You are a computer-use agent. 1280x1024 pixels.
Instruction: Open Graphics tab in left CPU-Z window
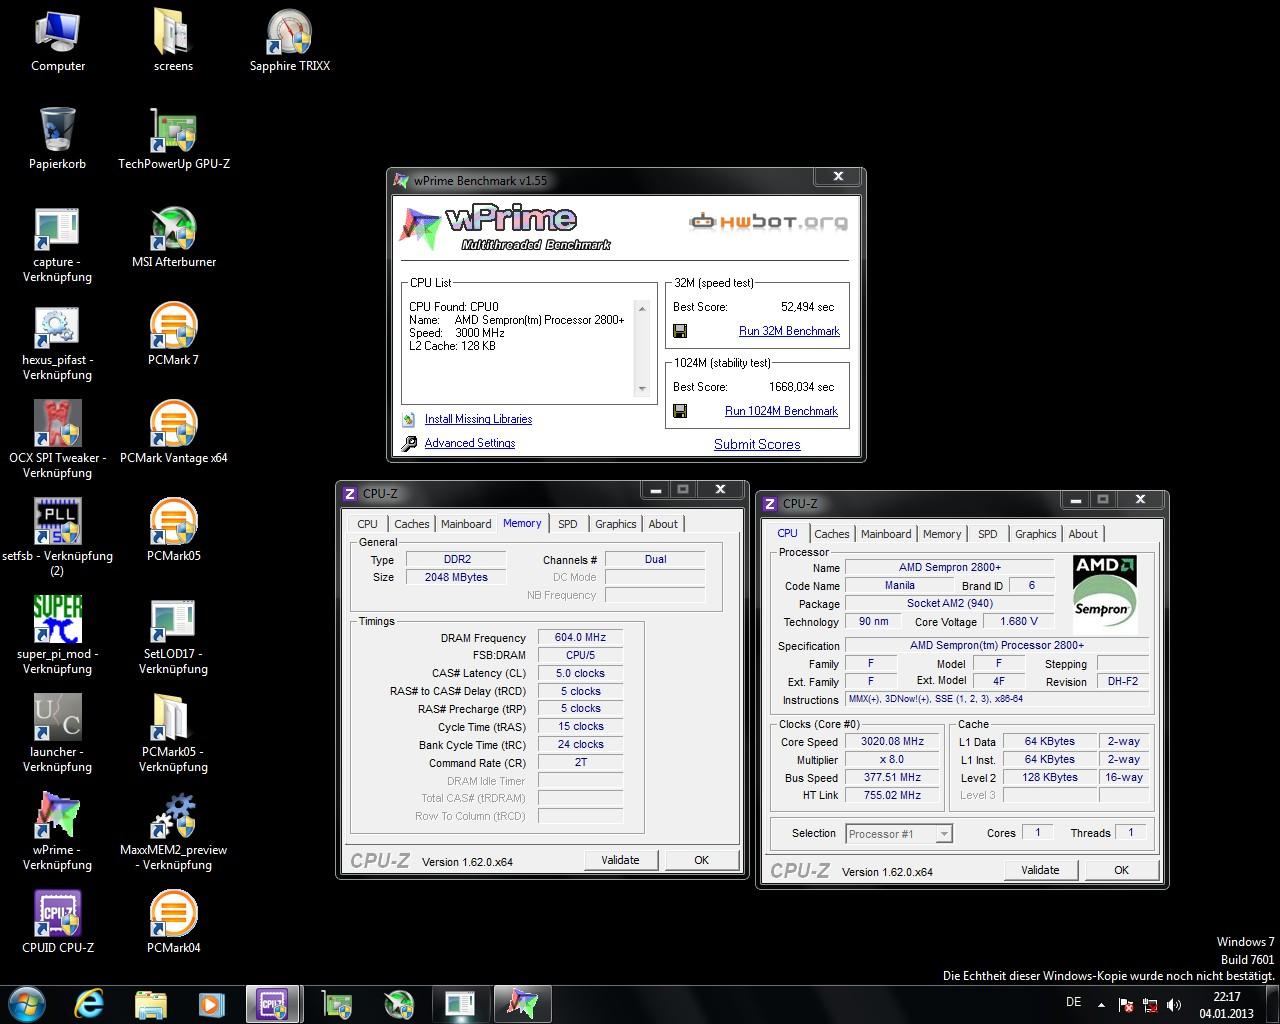pyautogui.click(x=616, y=524)
